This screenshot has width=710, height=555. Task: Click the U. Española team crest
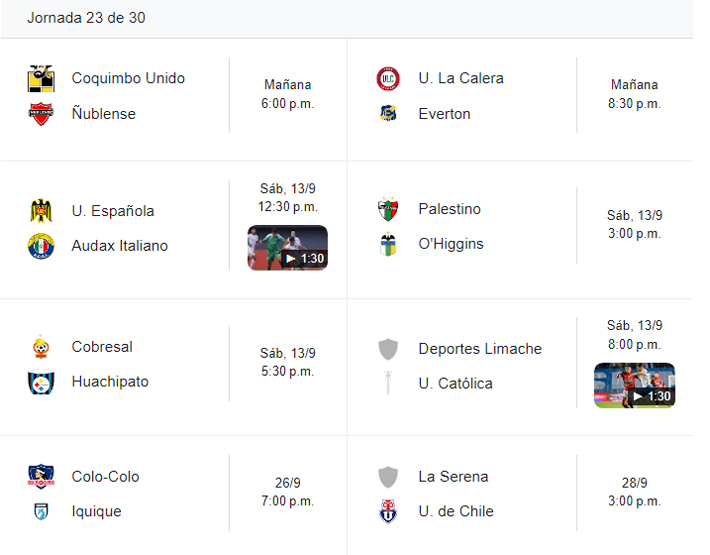(x=41, y=211)
